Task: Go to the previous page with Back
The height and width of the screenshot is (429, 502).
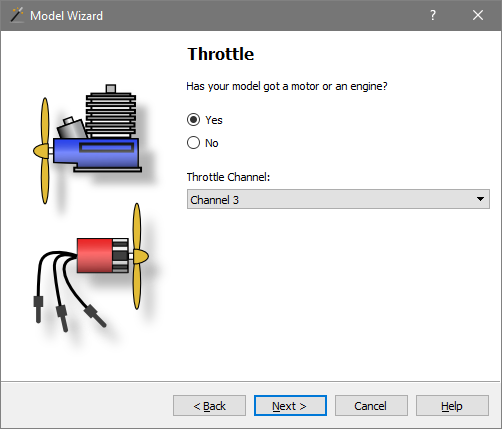Action: pyautogui.click(x=209, y=406)
